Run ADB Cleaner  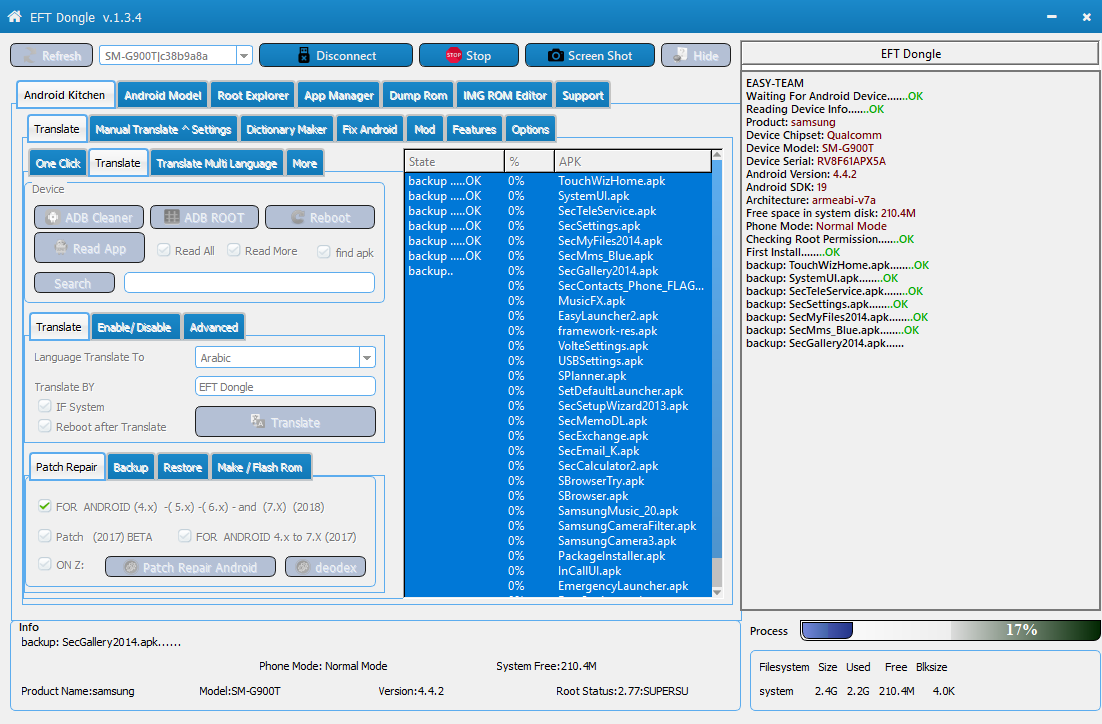pyautogui.click(x=89, y=217)
